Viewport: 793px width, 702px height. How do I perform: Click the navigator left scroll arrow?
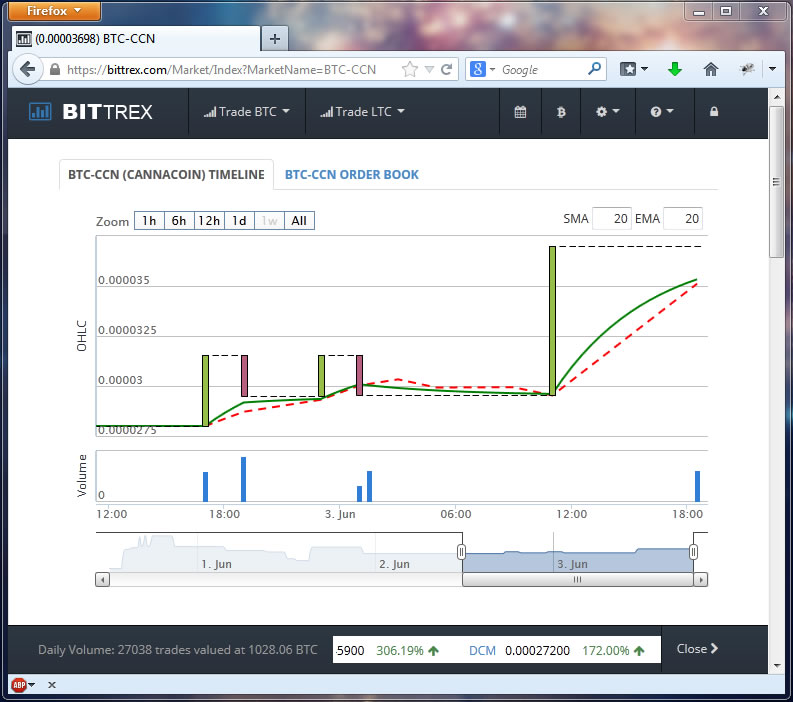(x=103, y=580)
